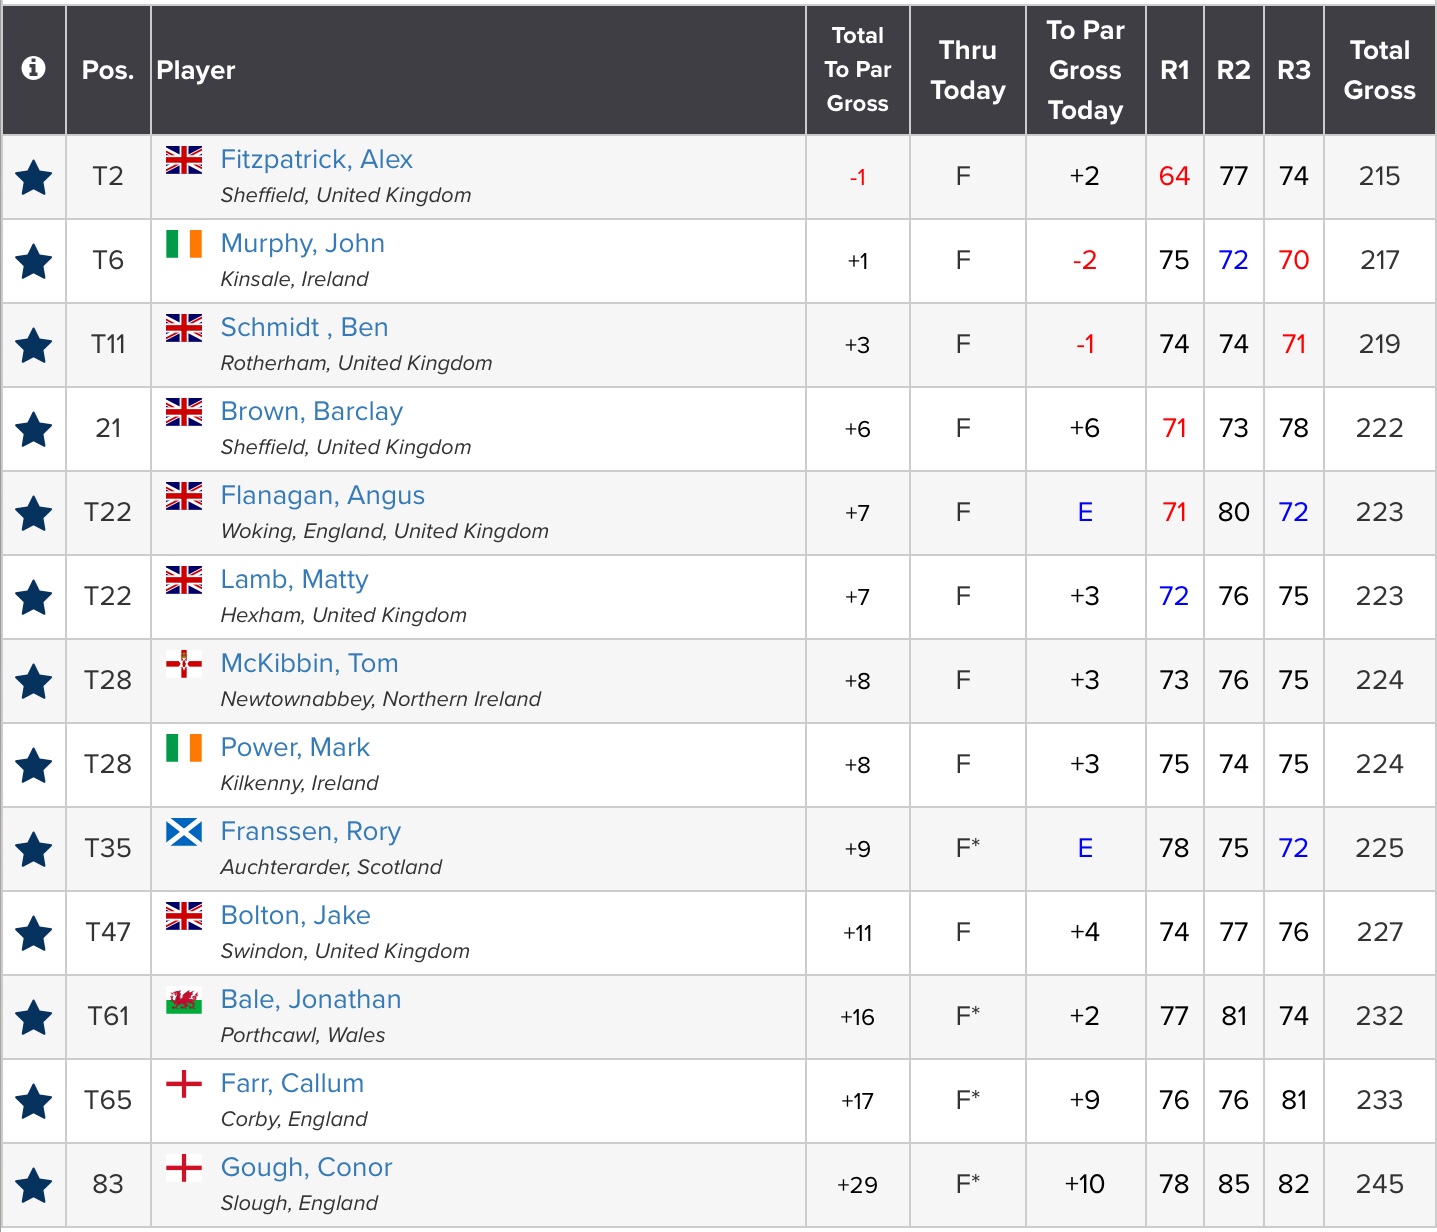Click the Player column header

196,70
